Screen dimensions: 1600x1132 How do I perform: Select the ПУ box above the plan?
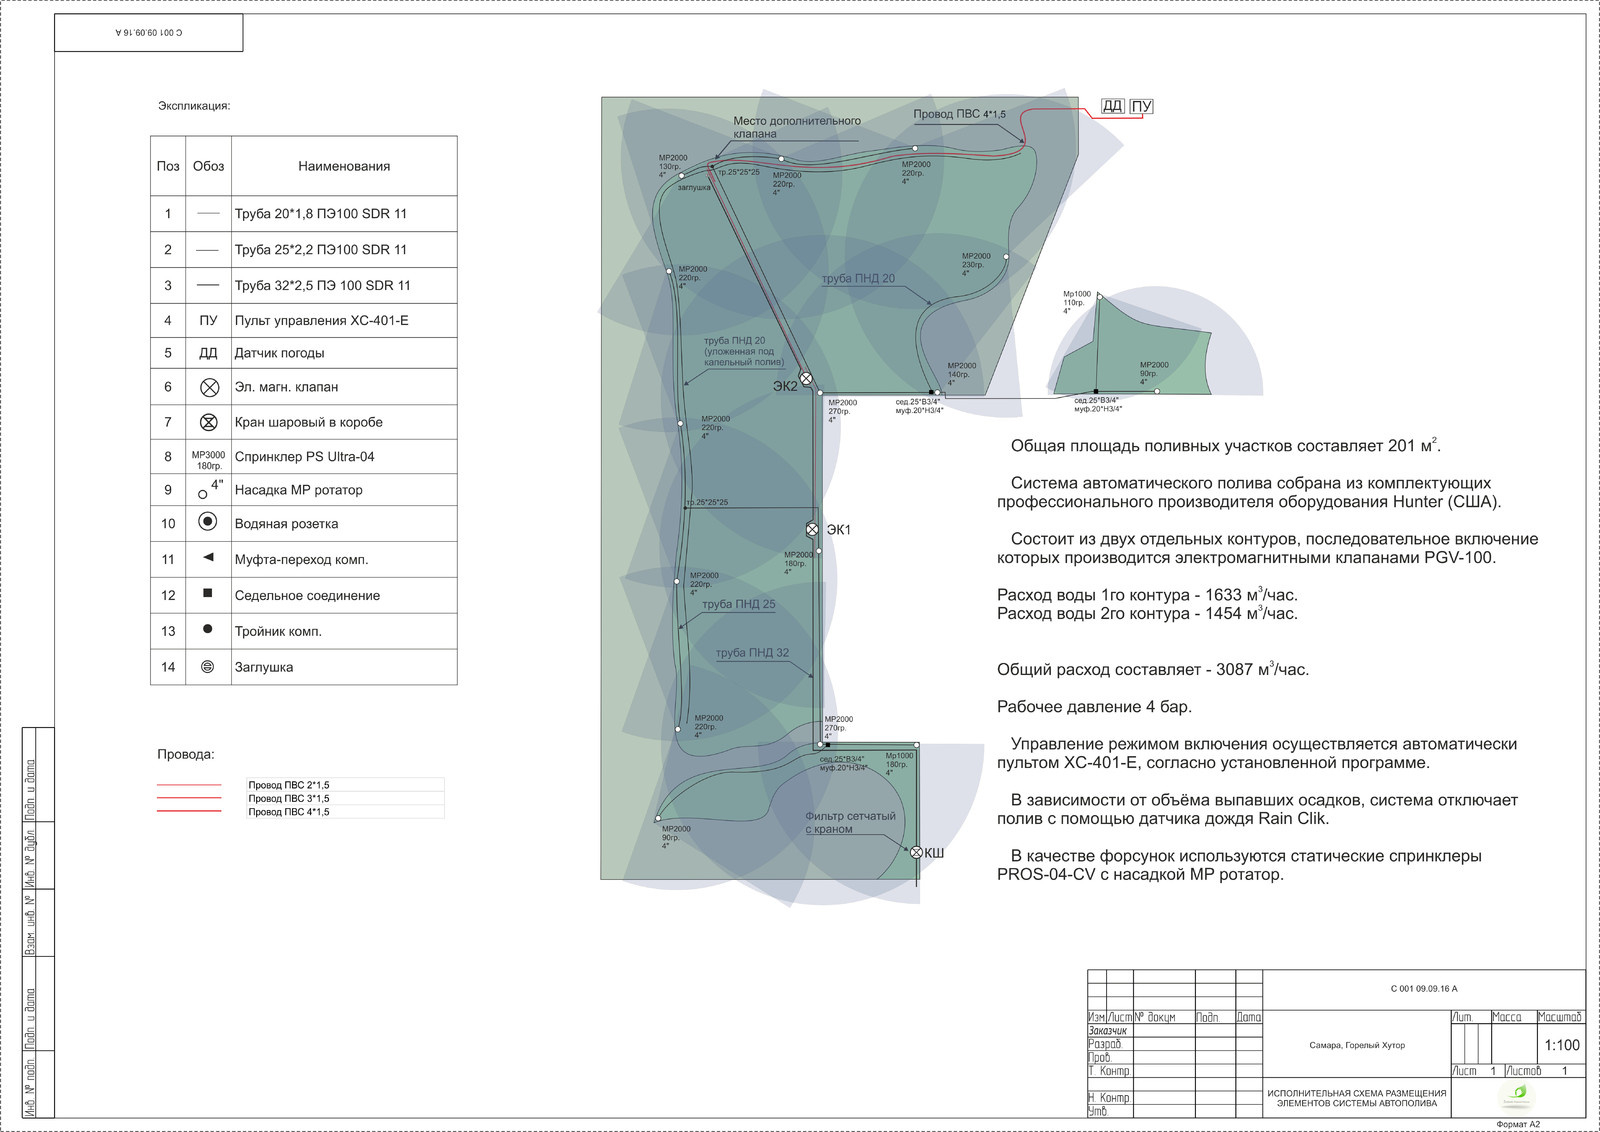pos(1141,106)
